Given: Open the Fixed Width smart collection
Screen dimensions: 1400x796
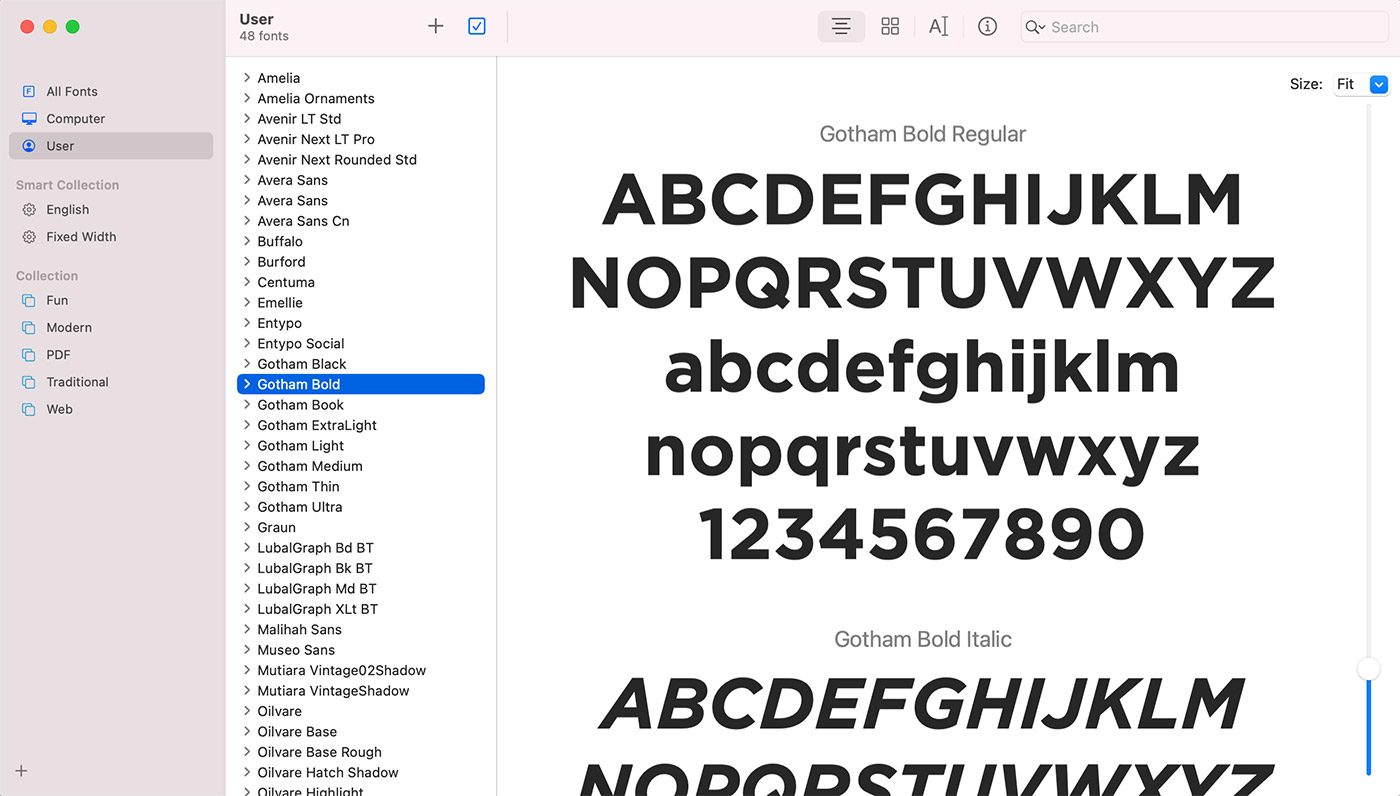Looking at the screenshot, I should tap(111, 237).
